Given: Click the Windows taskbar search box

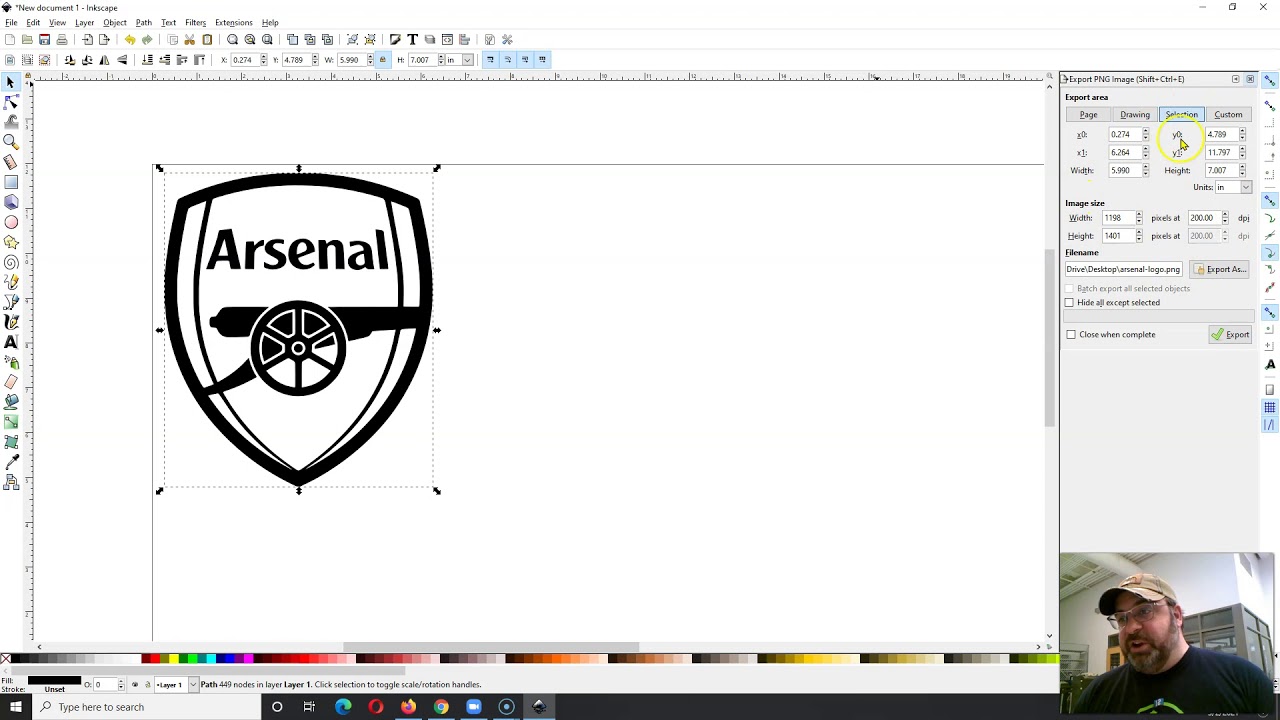Looking at the screenshot, I should (145, 707).
